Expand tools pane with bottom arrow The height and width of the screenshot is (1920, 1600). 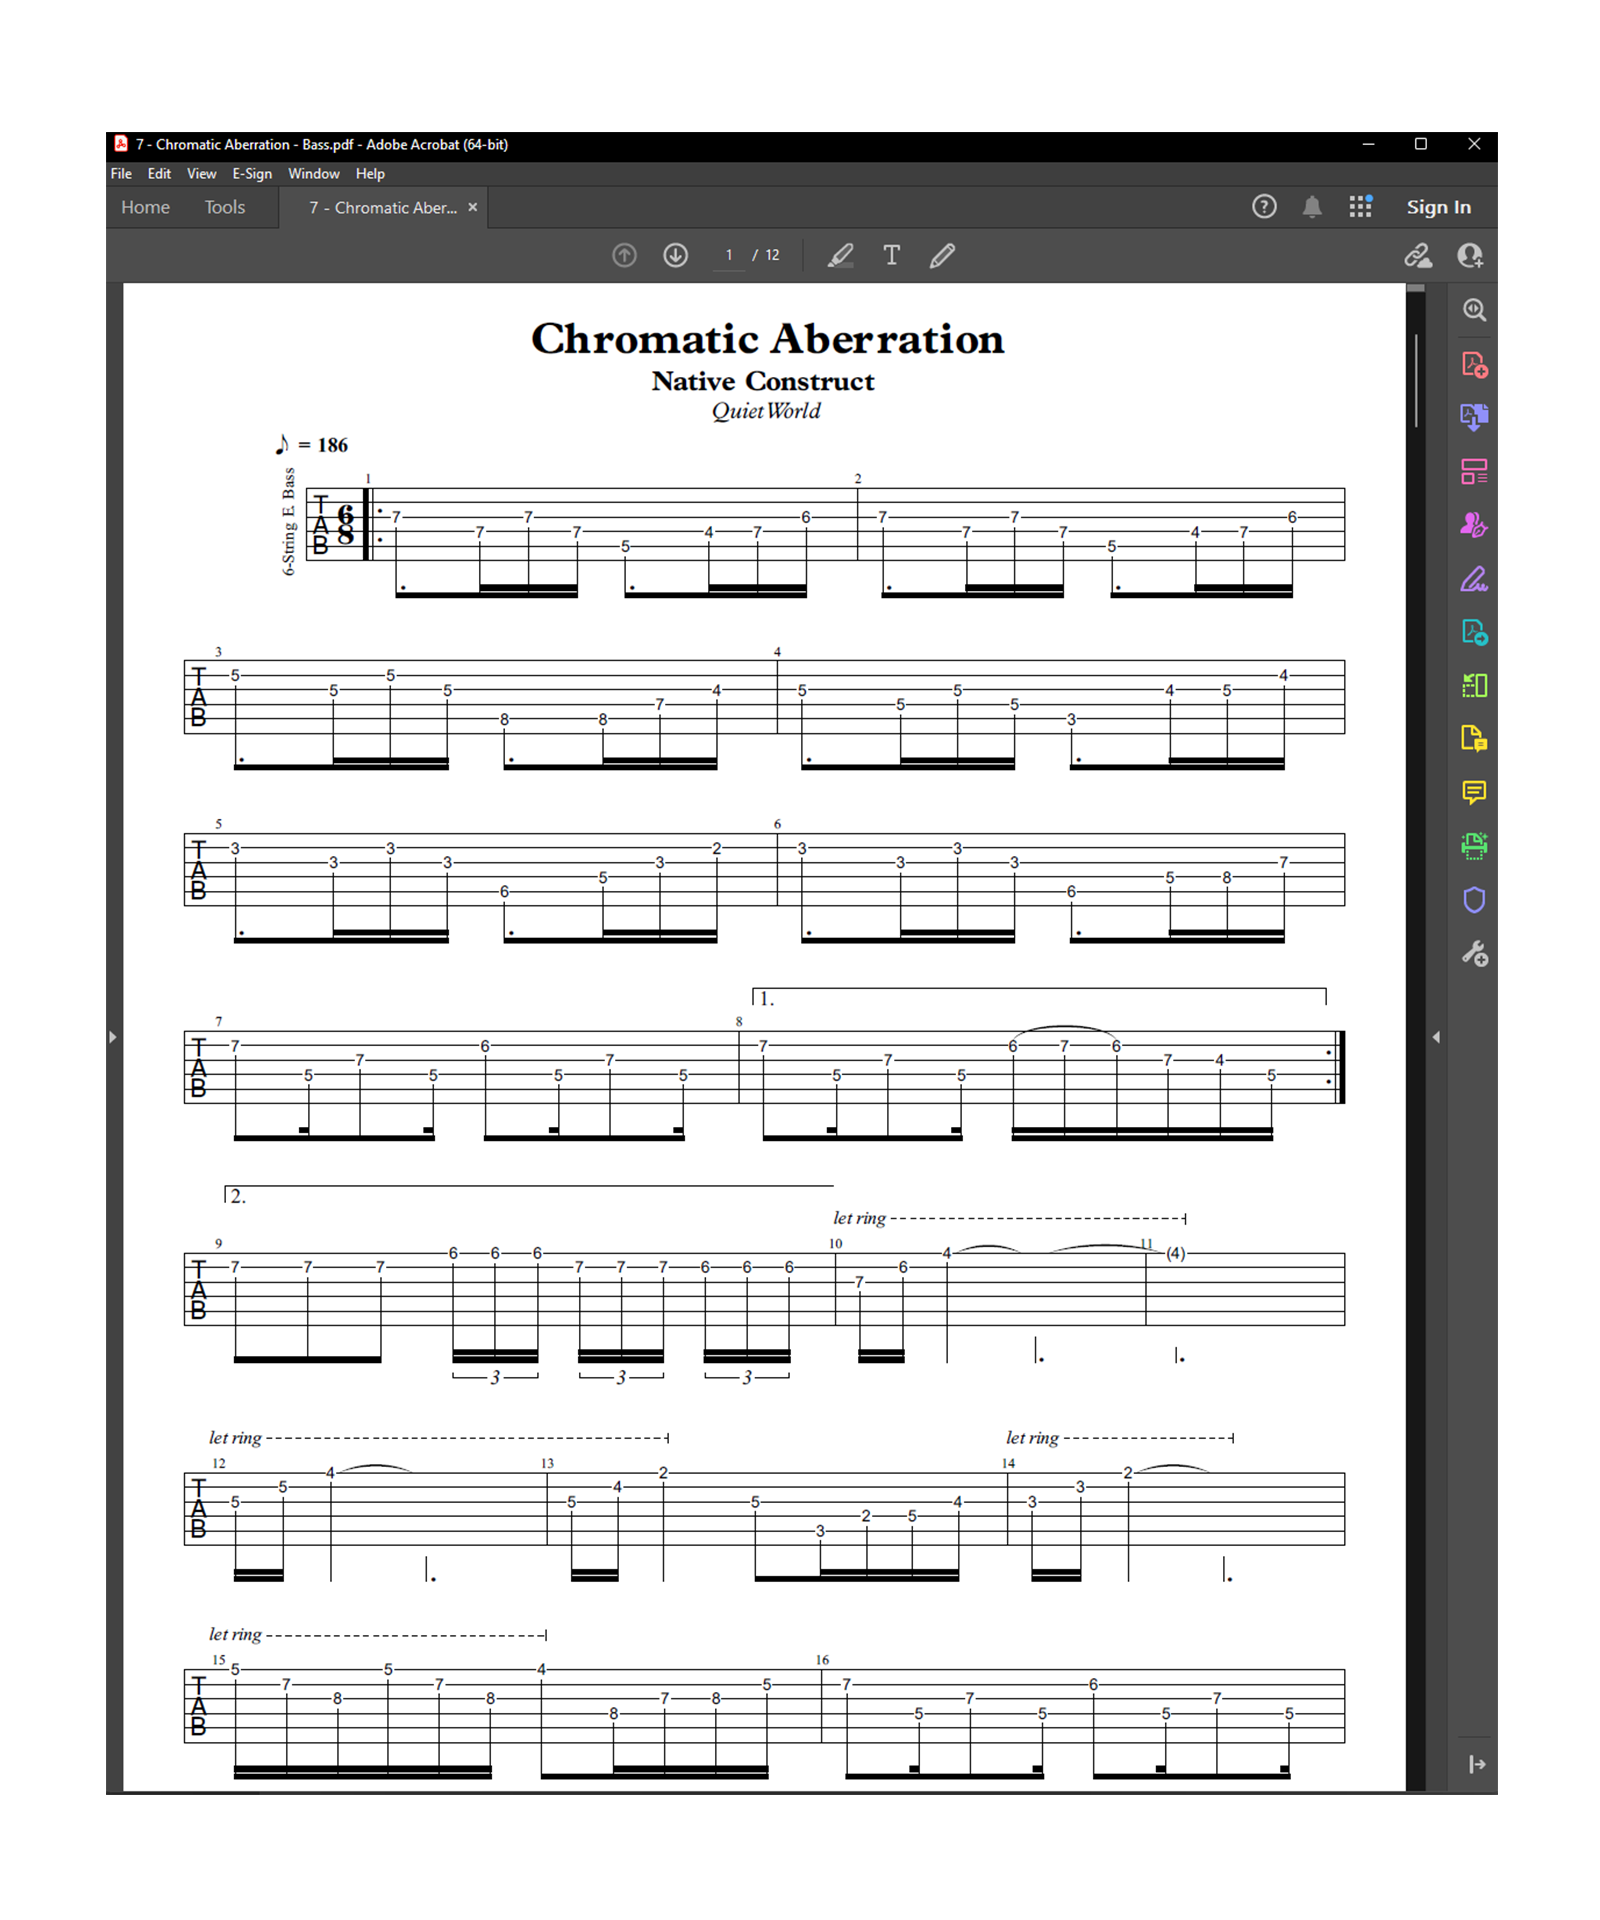[1476, 1764]
